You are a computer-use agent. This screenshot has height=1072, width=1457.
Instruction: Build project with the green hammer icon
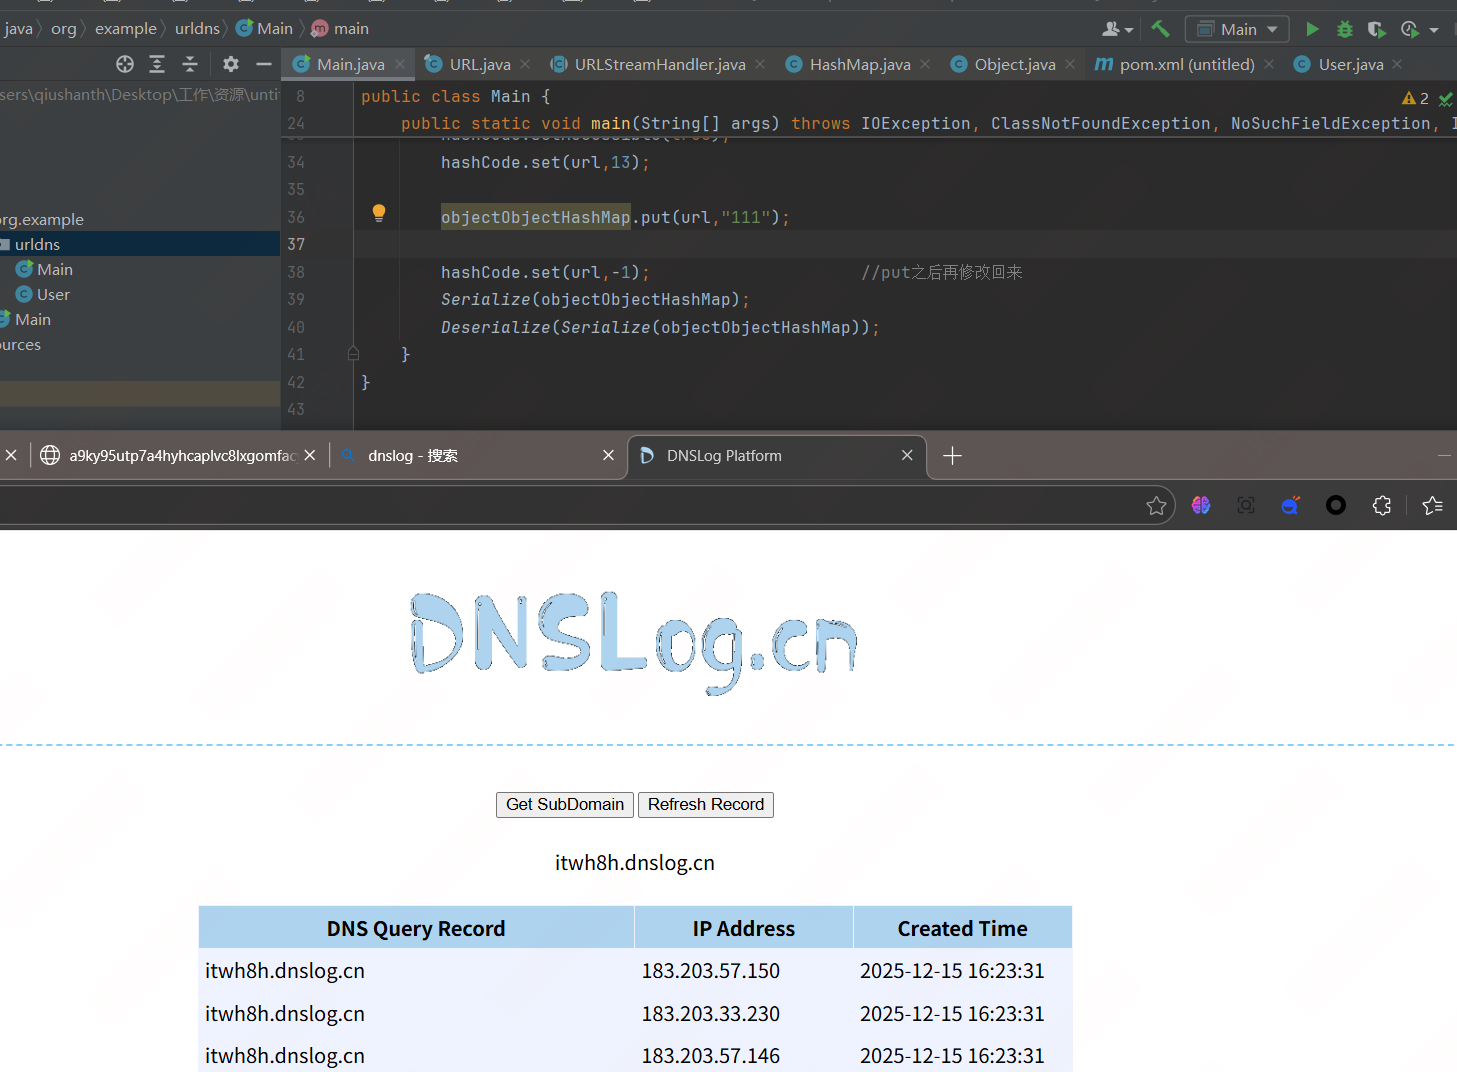(1160, 28)
